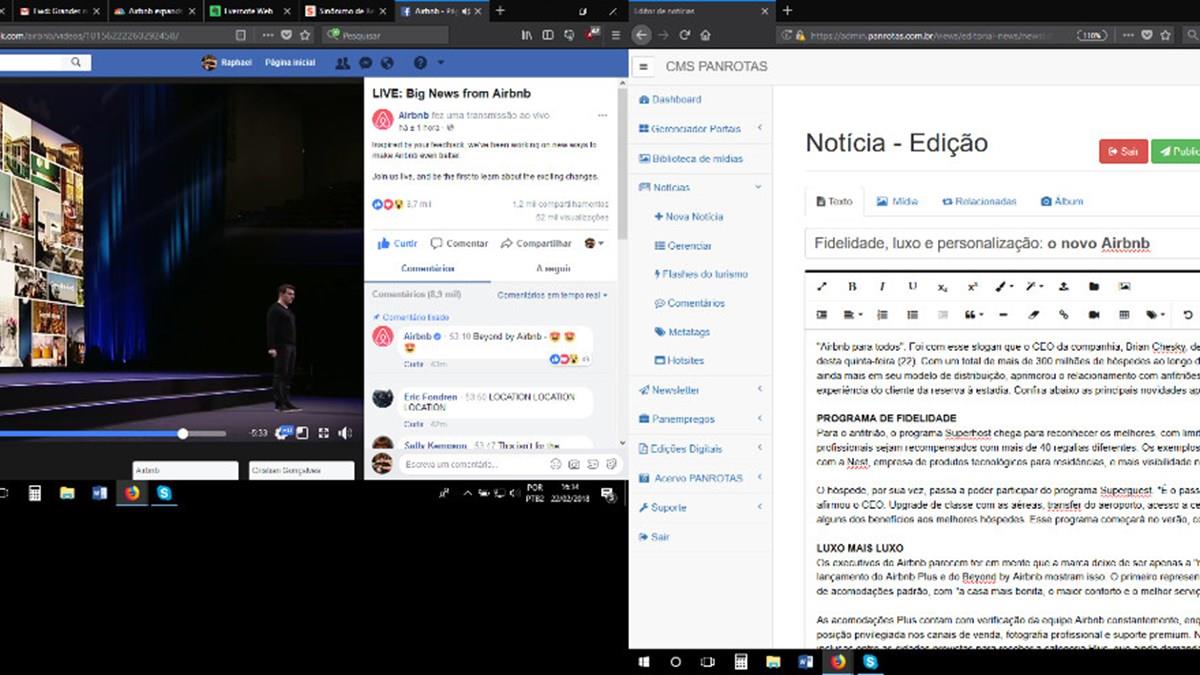Click the 'Escreva um comentário' input field

[x=470, y=464]
